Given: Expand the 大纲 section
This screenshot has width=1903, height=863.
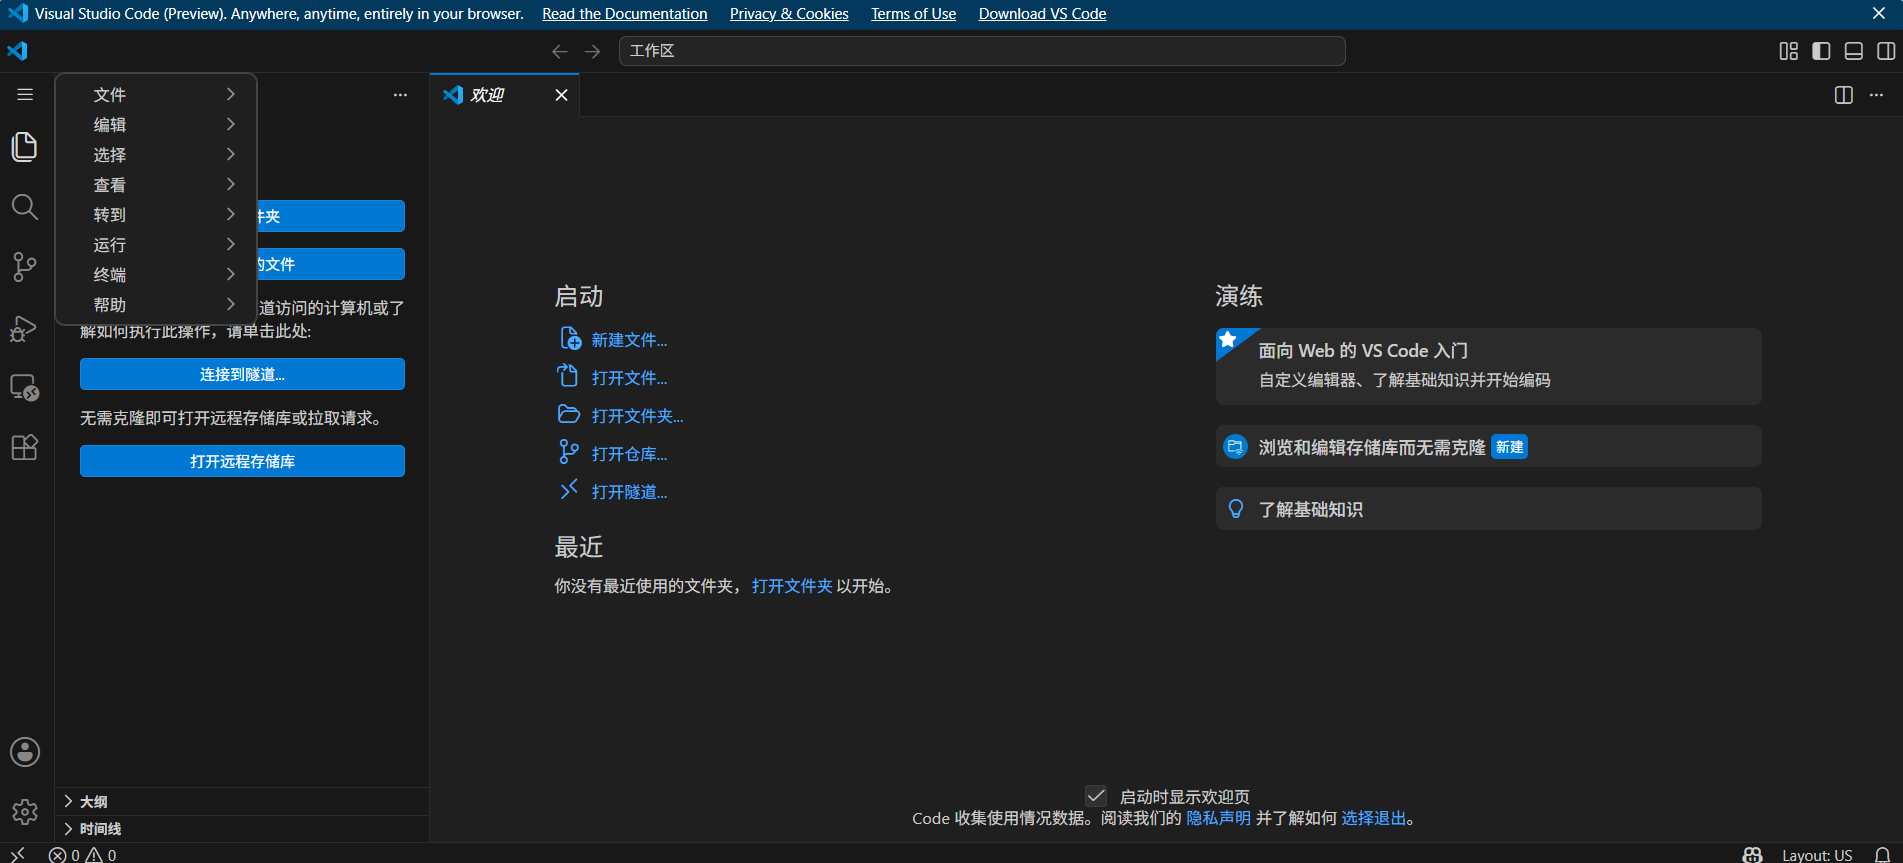Looking at the screenshot, I should coord(242,801).
